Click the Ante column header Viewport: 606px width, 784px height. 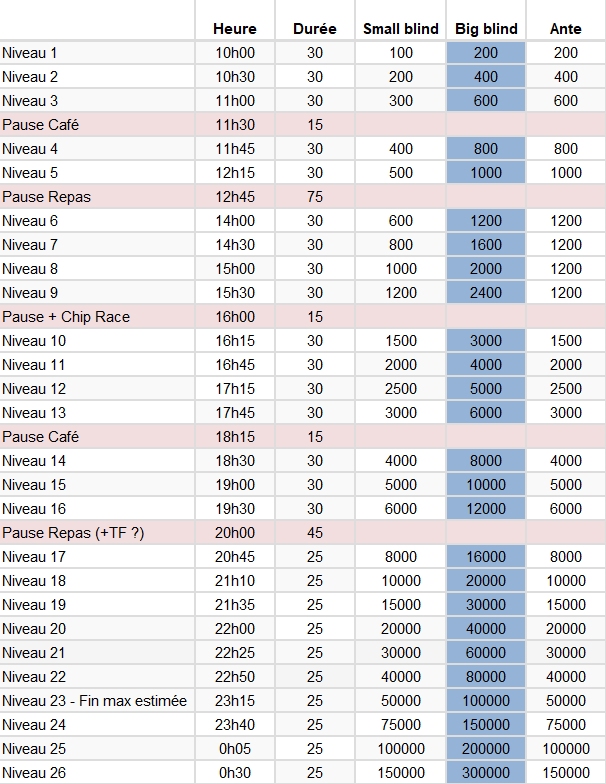[x=565, y=29]
